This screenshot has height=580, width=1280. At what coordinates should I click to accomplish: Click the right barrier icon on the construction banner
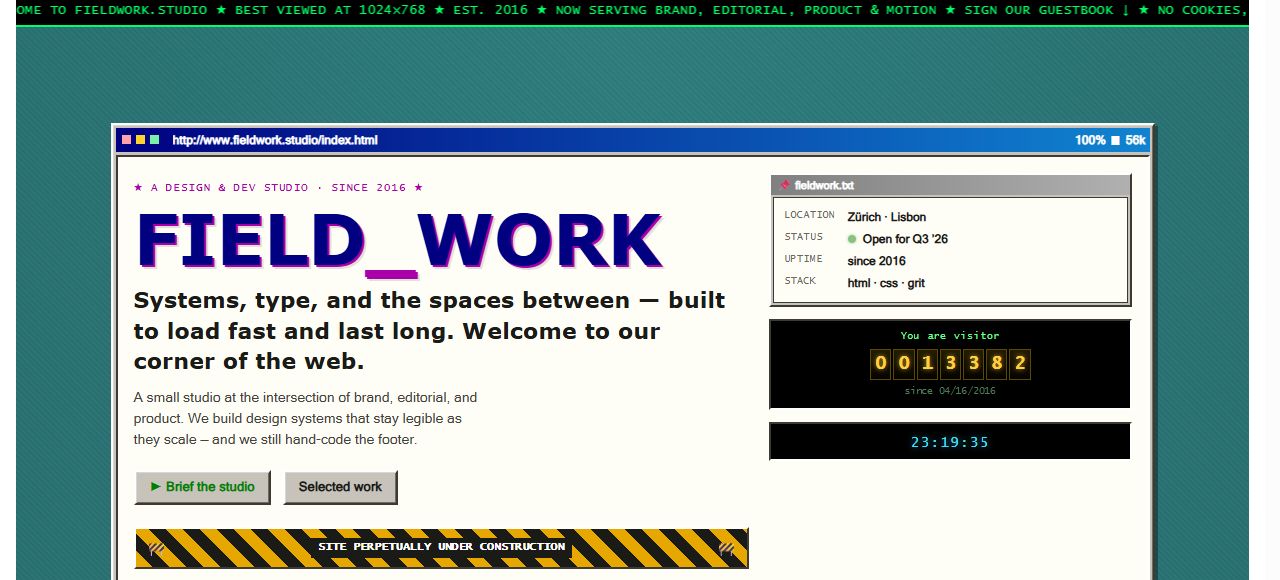click(727, 548)
